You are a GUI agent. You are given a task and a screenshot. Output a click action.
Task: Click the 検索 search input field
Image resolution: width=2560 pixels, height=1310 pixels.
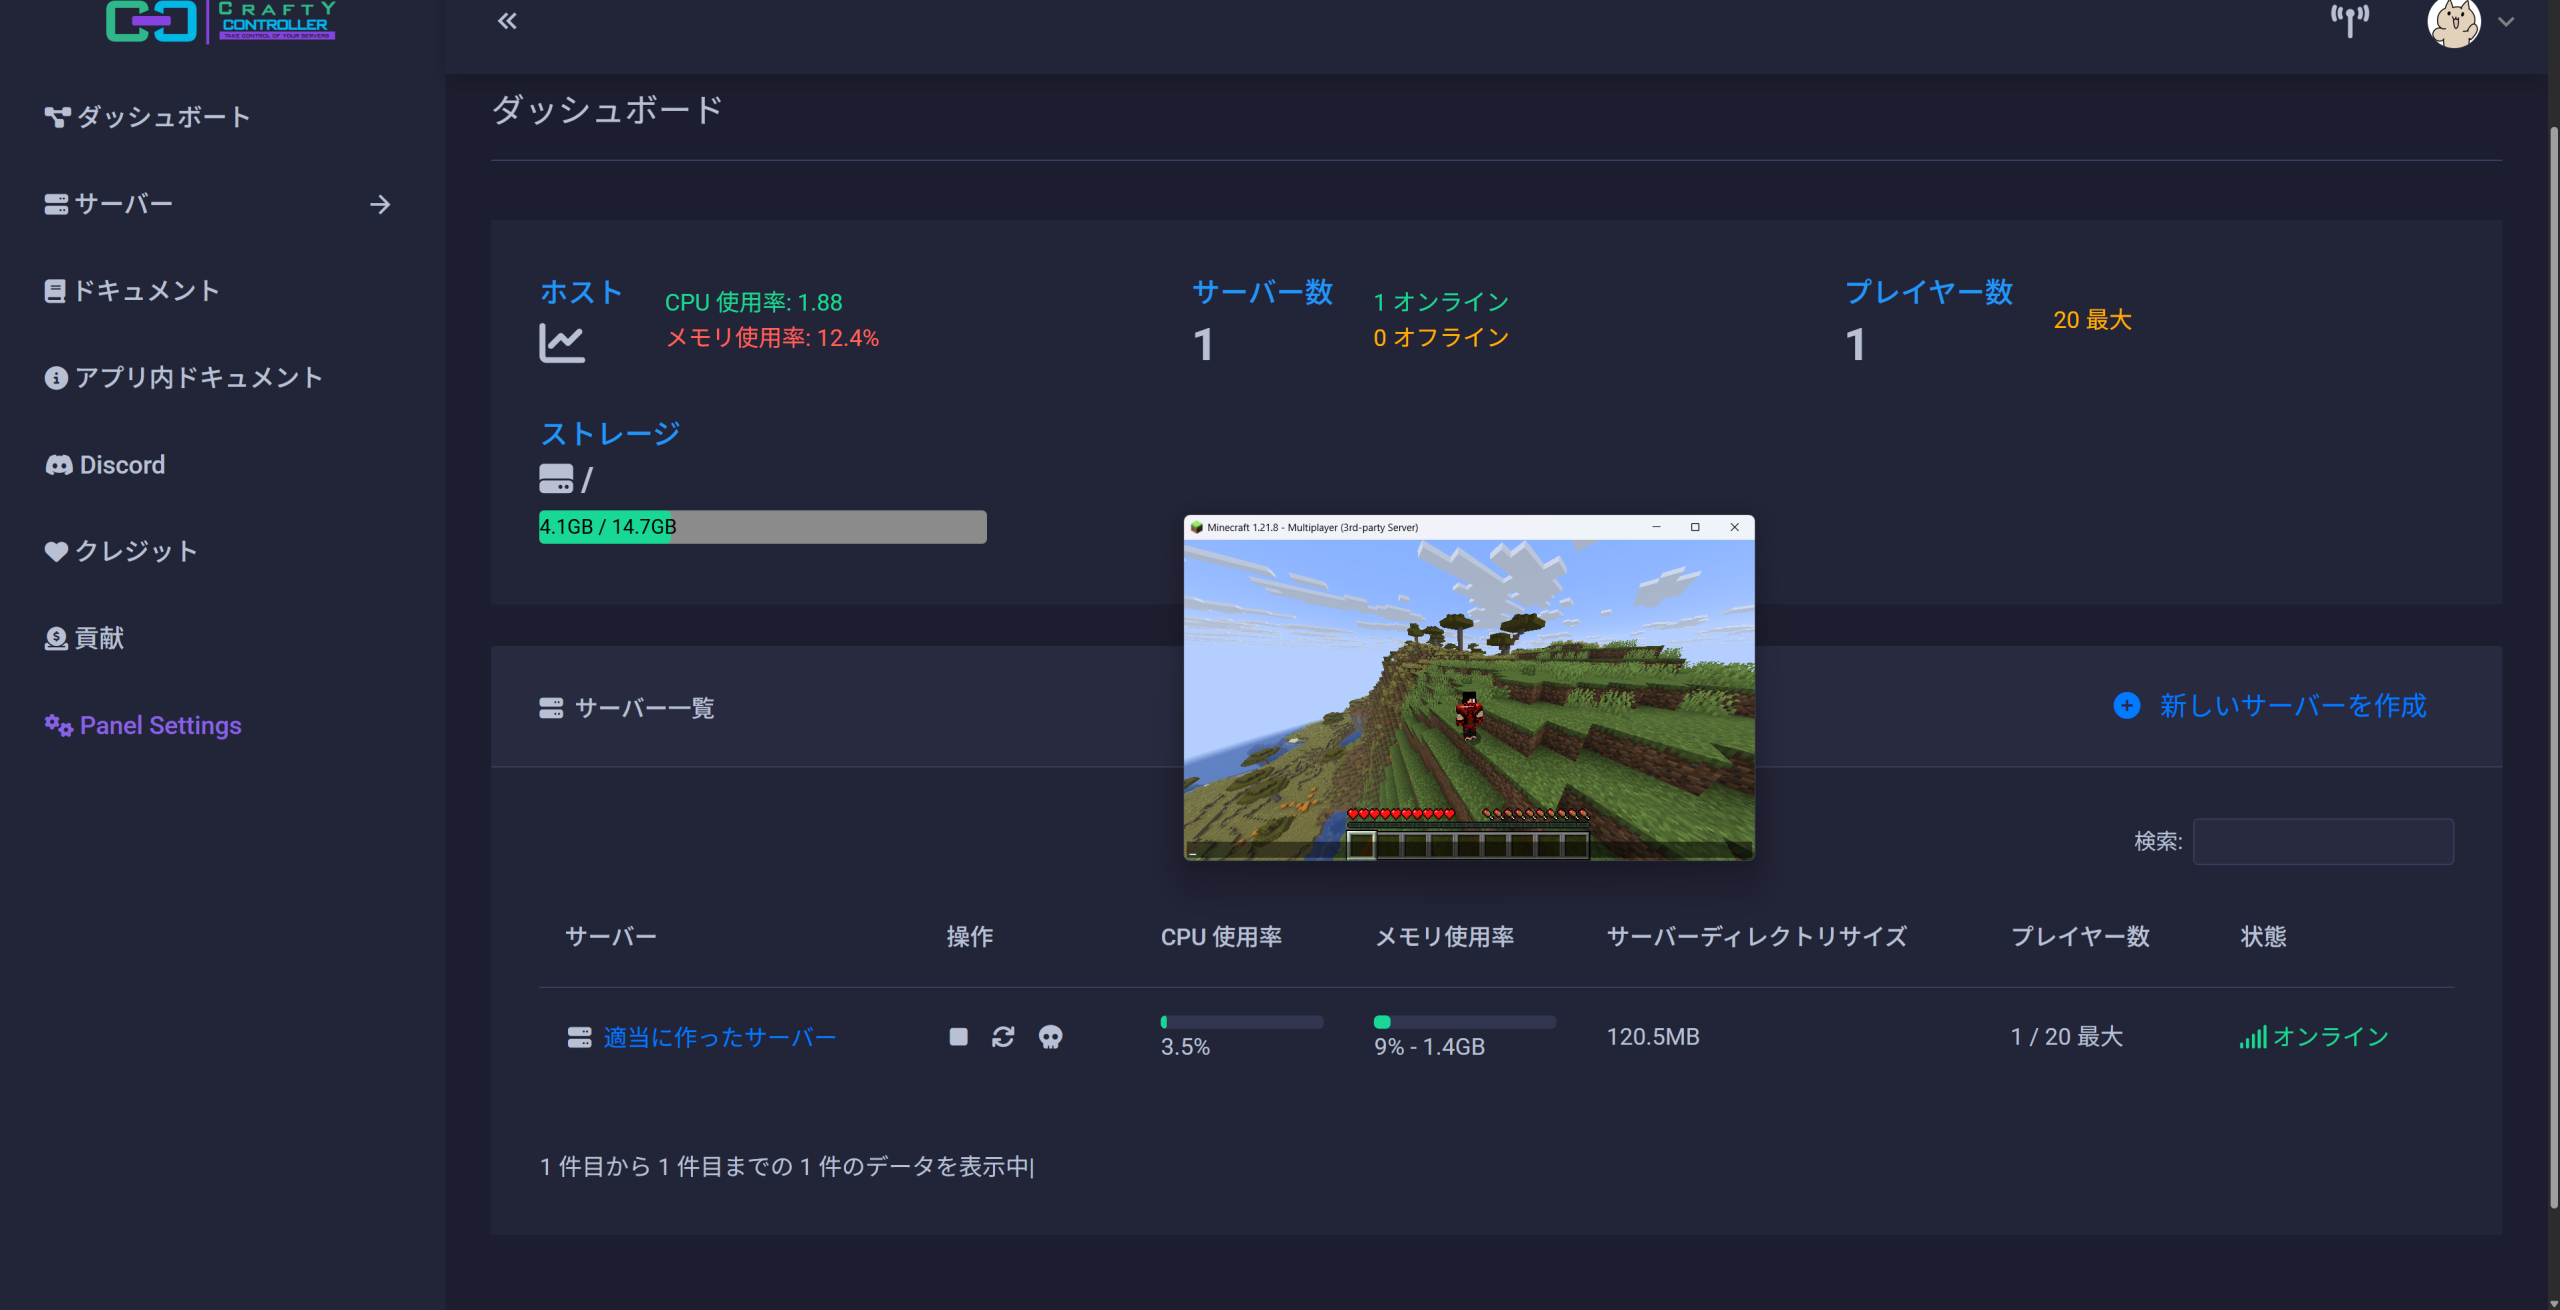(2322, 842)
